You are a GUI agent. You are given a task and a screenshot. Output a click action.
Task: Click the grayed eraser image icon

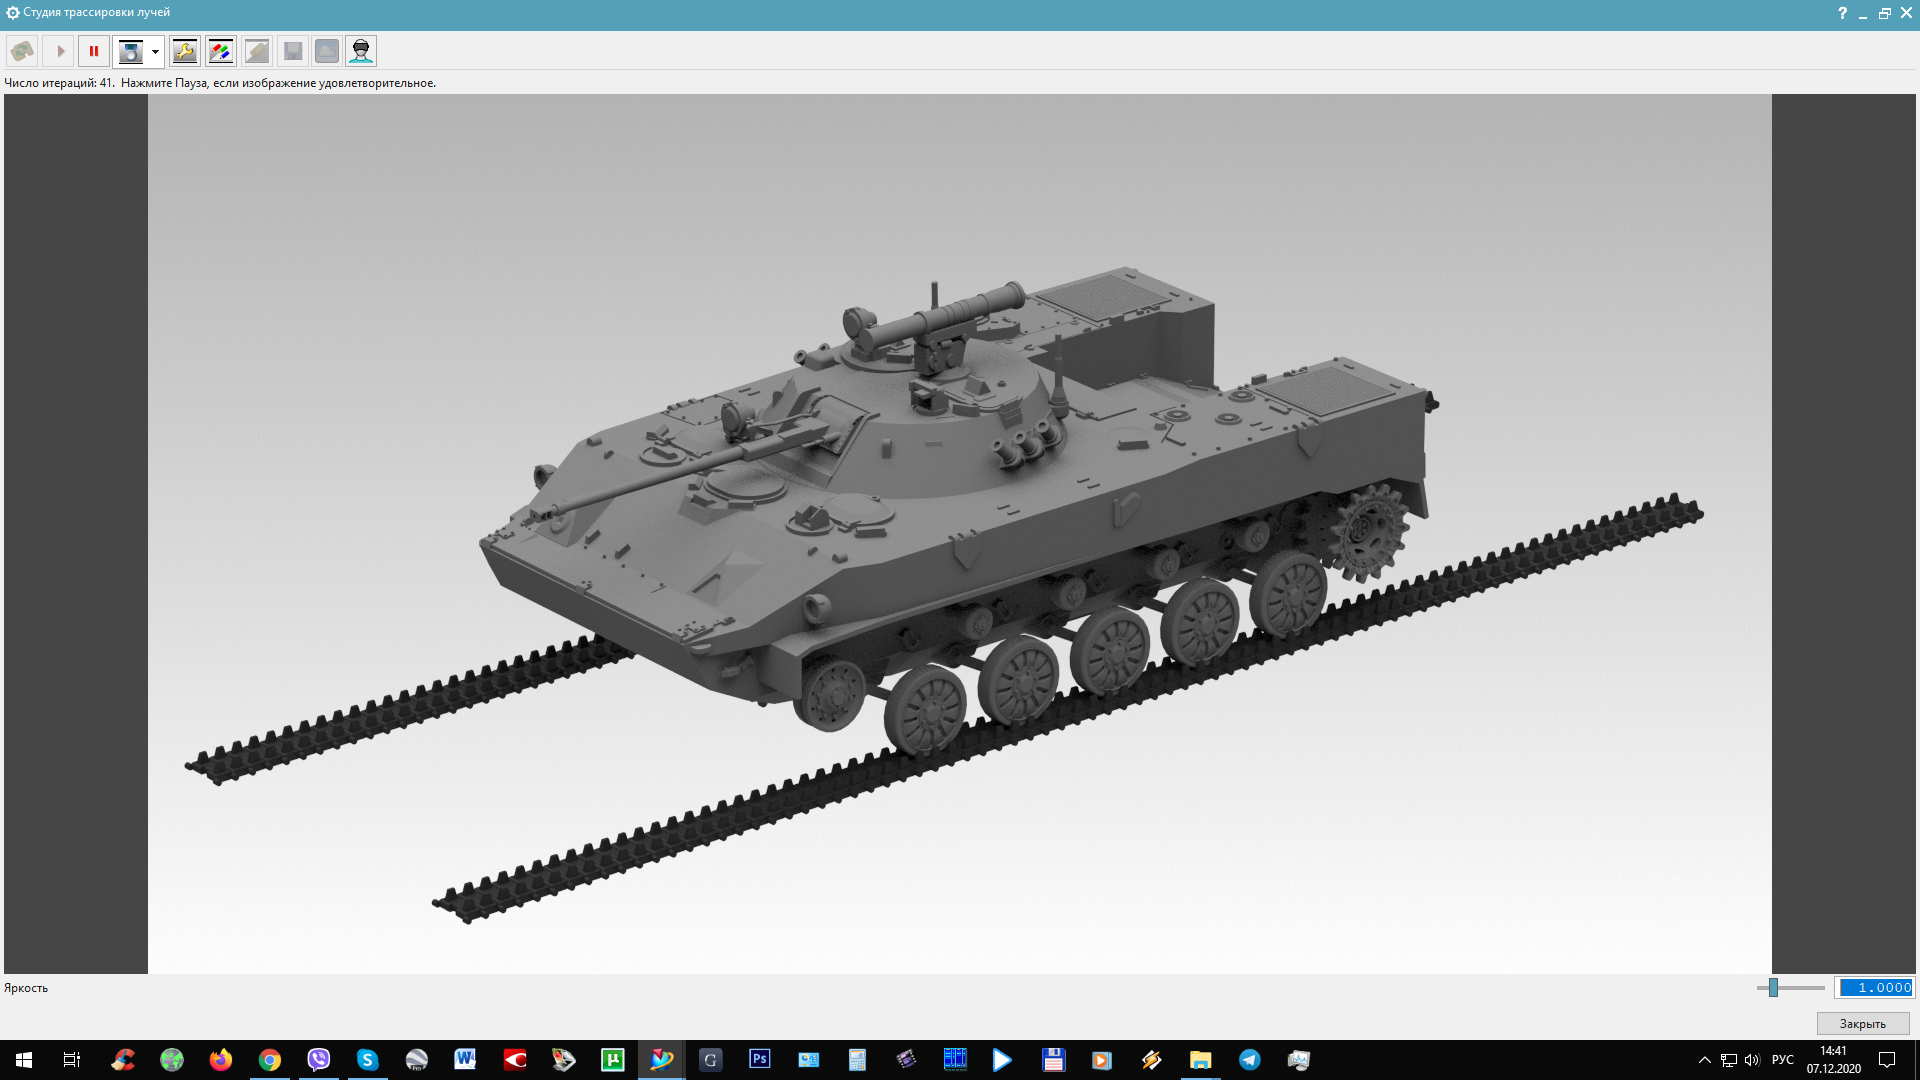tap(257, 51)
